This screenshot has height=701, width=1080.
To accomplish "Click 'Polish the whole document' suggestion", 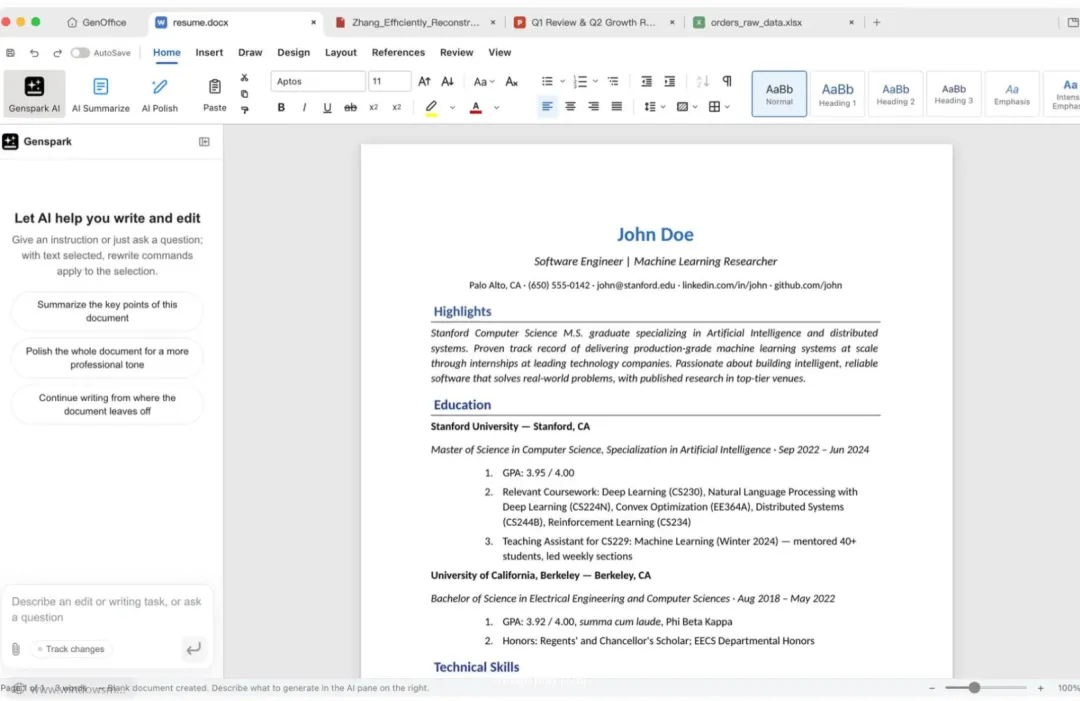I will click(107, 358).
